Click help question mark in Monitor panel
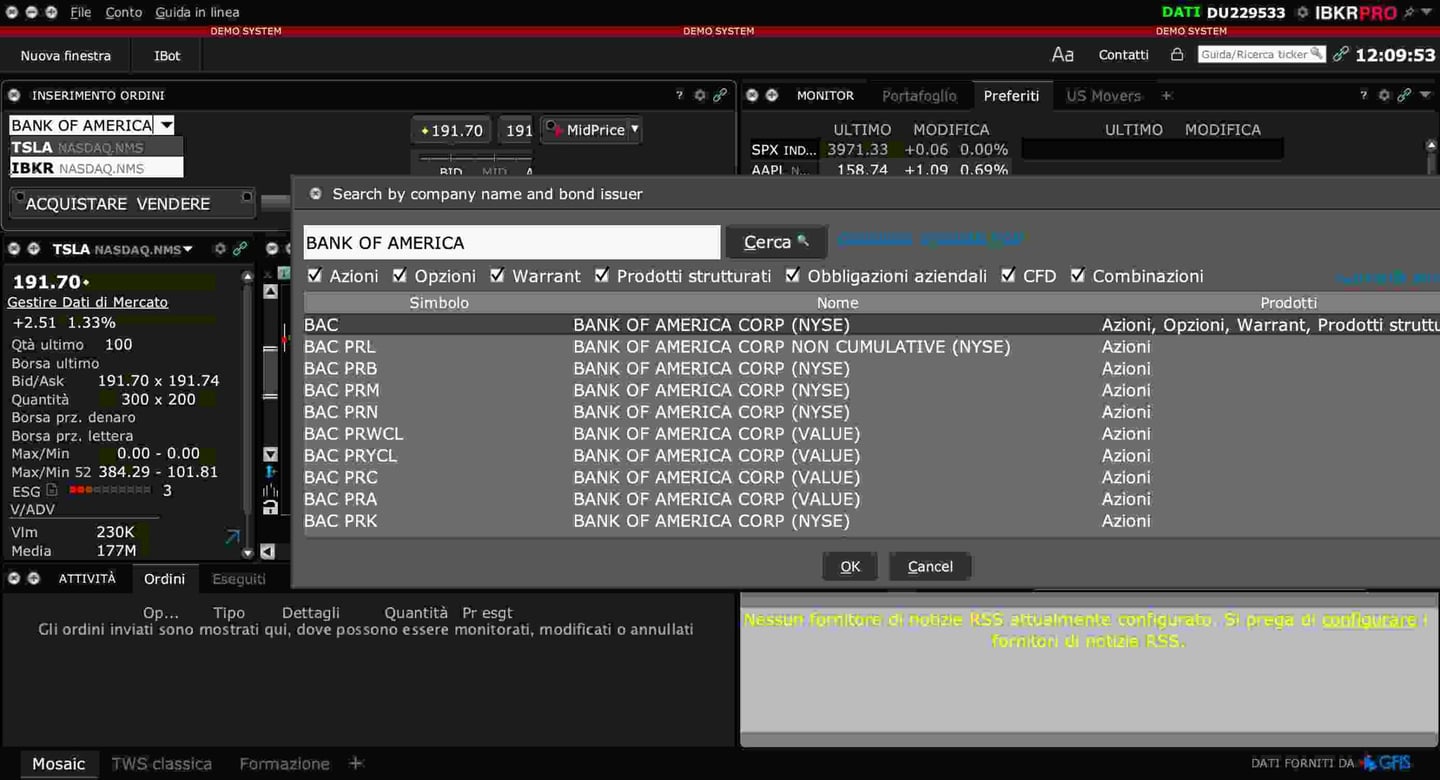Viewport: 1440px width, 780px height. click(1363, 95)
